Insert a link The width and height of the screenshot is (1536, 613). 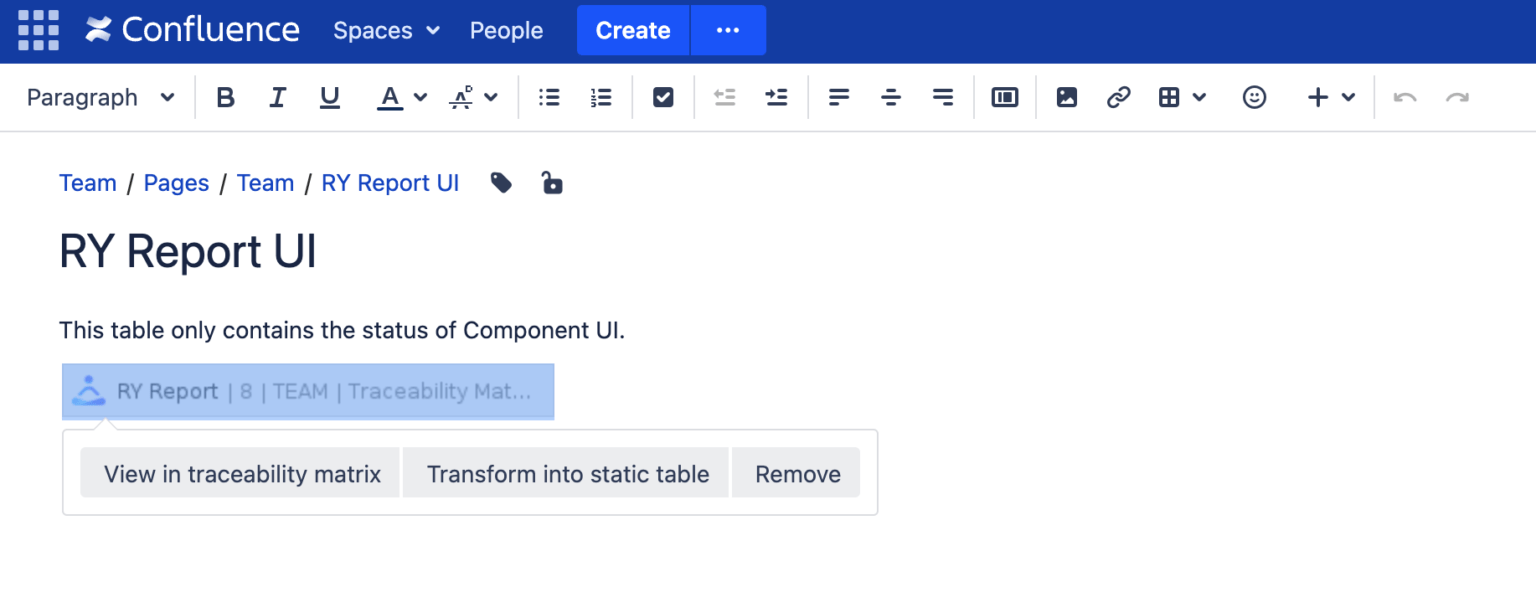pyautogui.click(x=1117, y=97)
